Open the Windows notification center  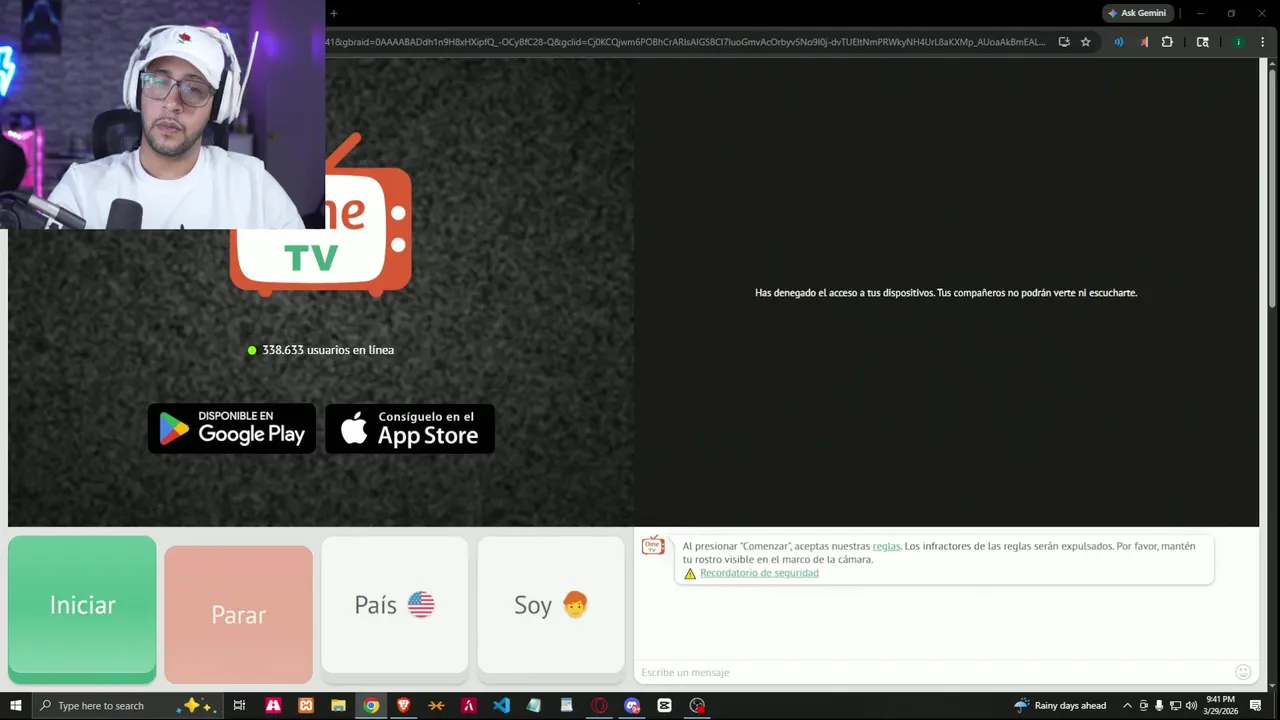[1256, 705]
